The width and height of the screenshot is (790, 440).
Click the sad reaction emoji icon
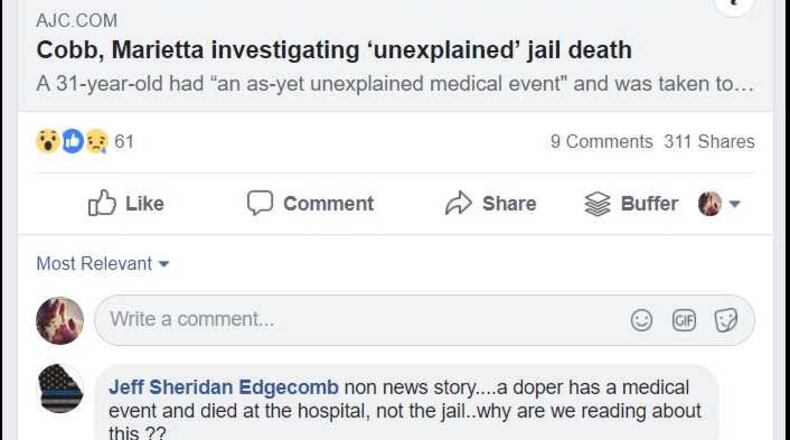96,142
